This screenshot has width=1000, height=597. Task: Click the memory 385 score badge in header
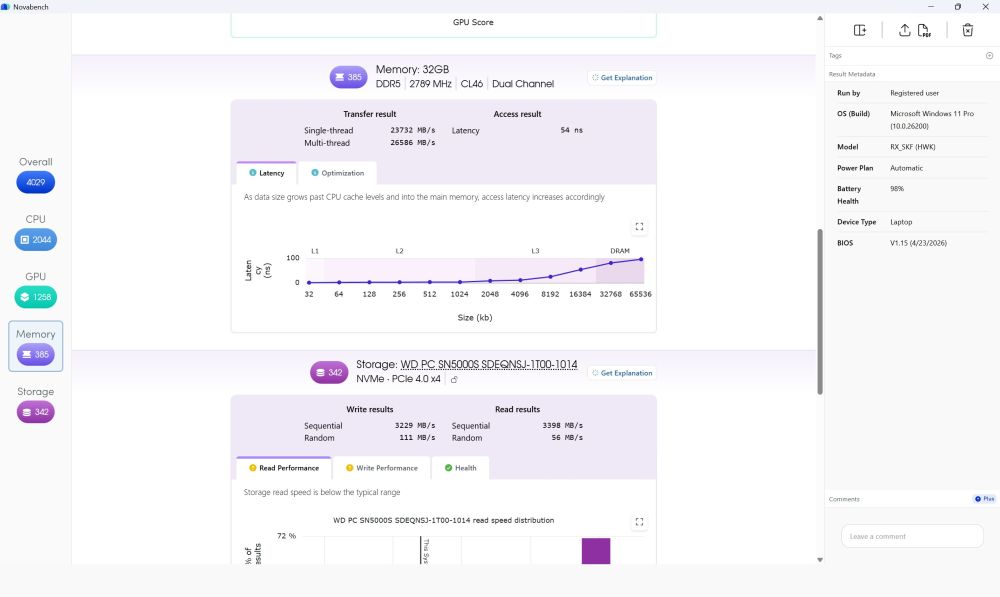[x=348, y=77]
